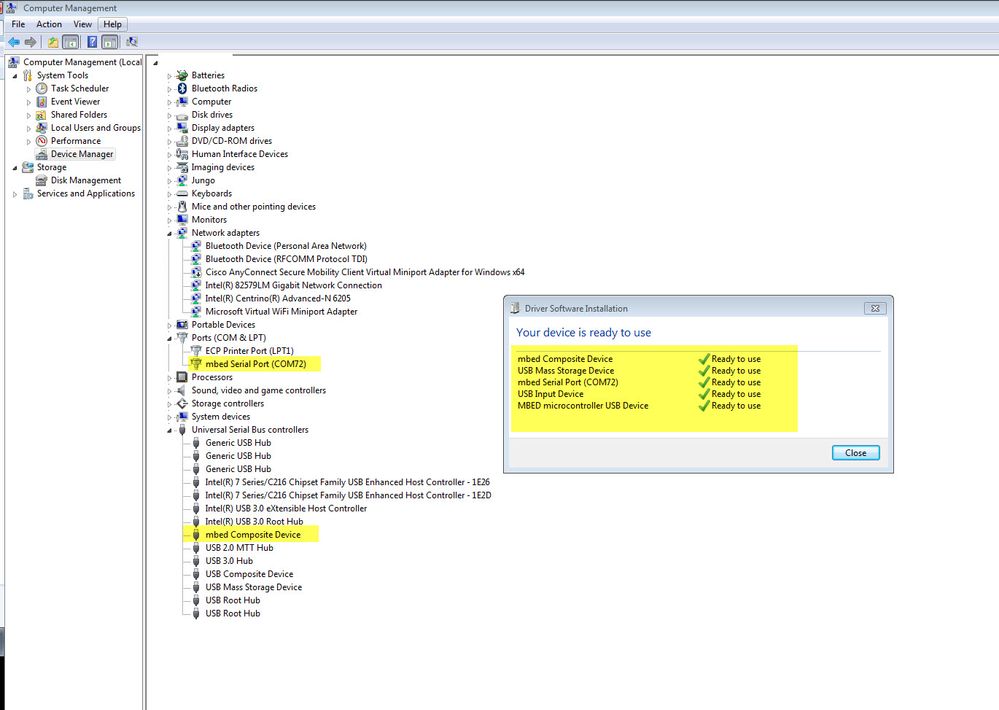Click 'Your device is ready to use' heading

click(584, 333)
